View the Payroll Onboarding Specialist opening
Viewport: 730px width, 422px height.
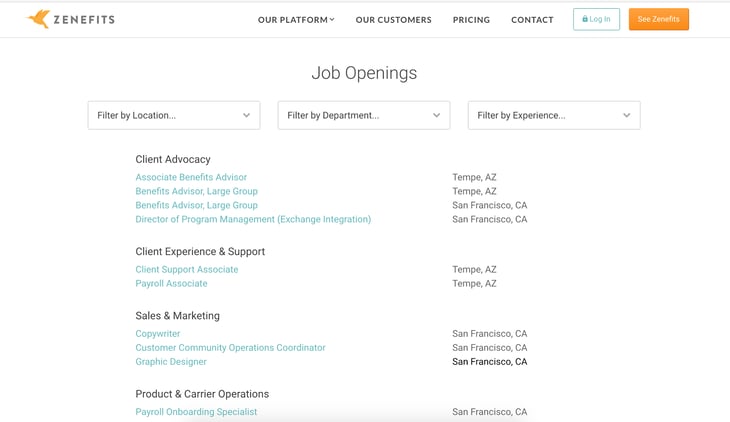point(196,412)
